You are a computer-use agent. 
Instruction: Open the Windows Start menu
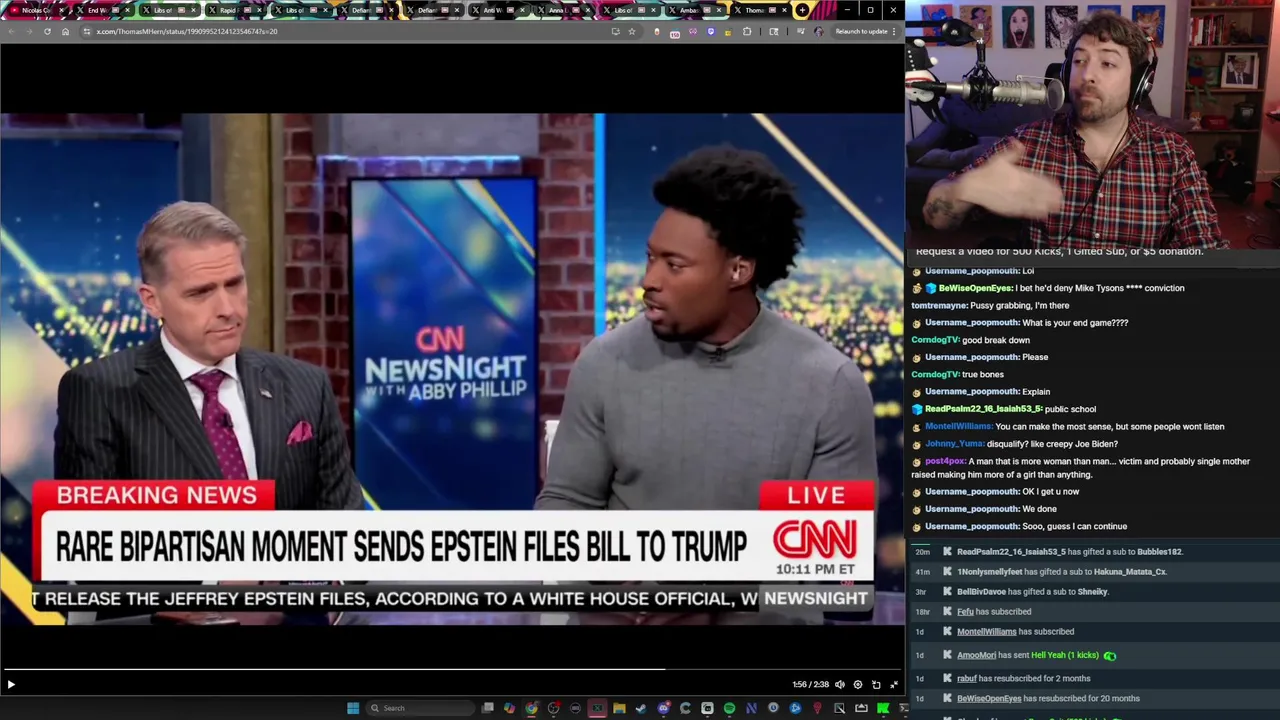tap(353, 708)
